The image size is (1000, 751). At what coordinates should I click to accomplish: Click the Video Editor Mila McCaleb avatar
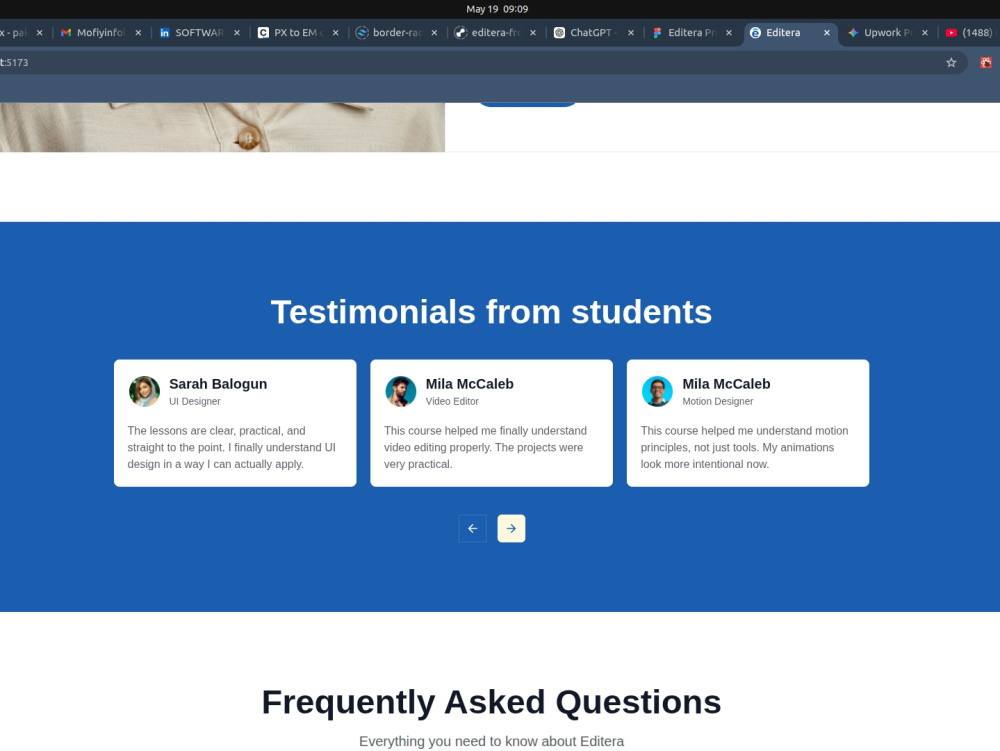pos(401,391)
